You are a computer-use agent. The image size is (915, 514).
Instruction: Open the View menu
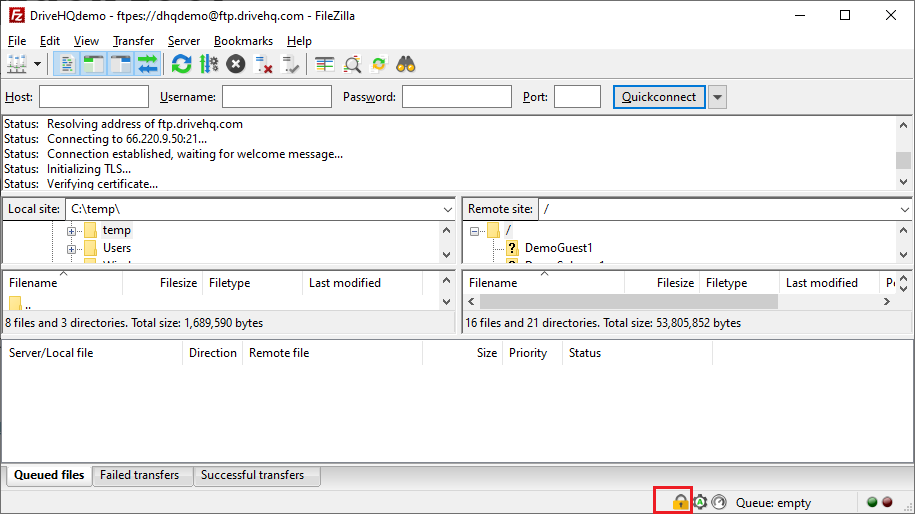click(86, 41)
